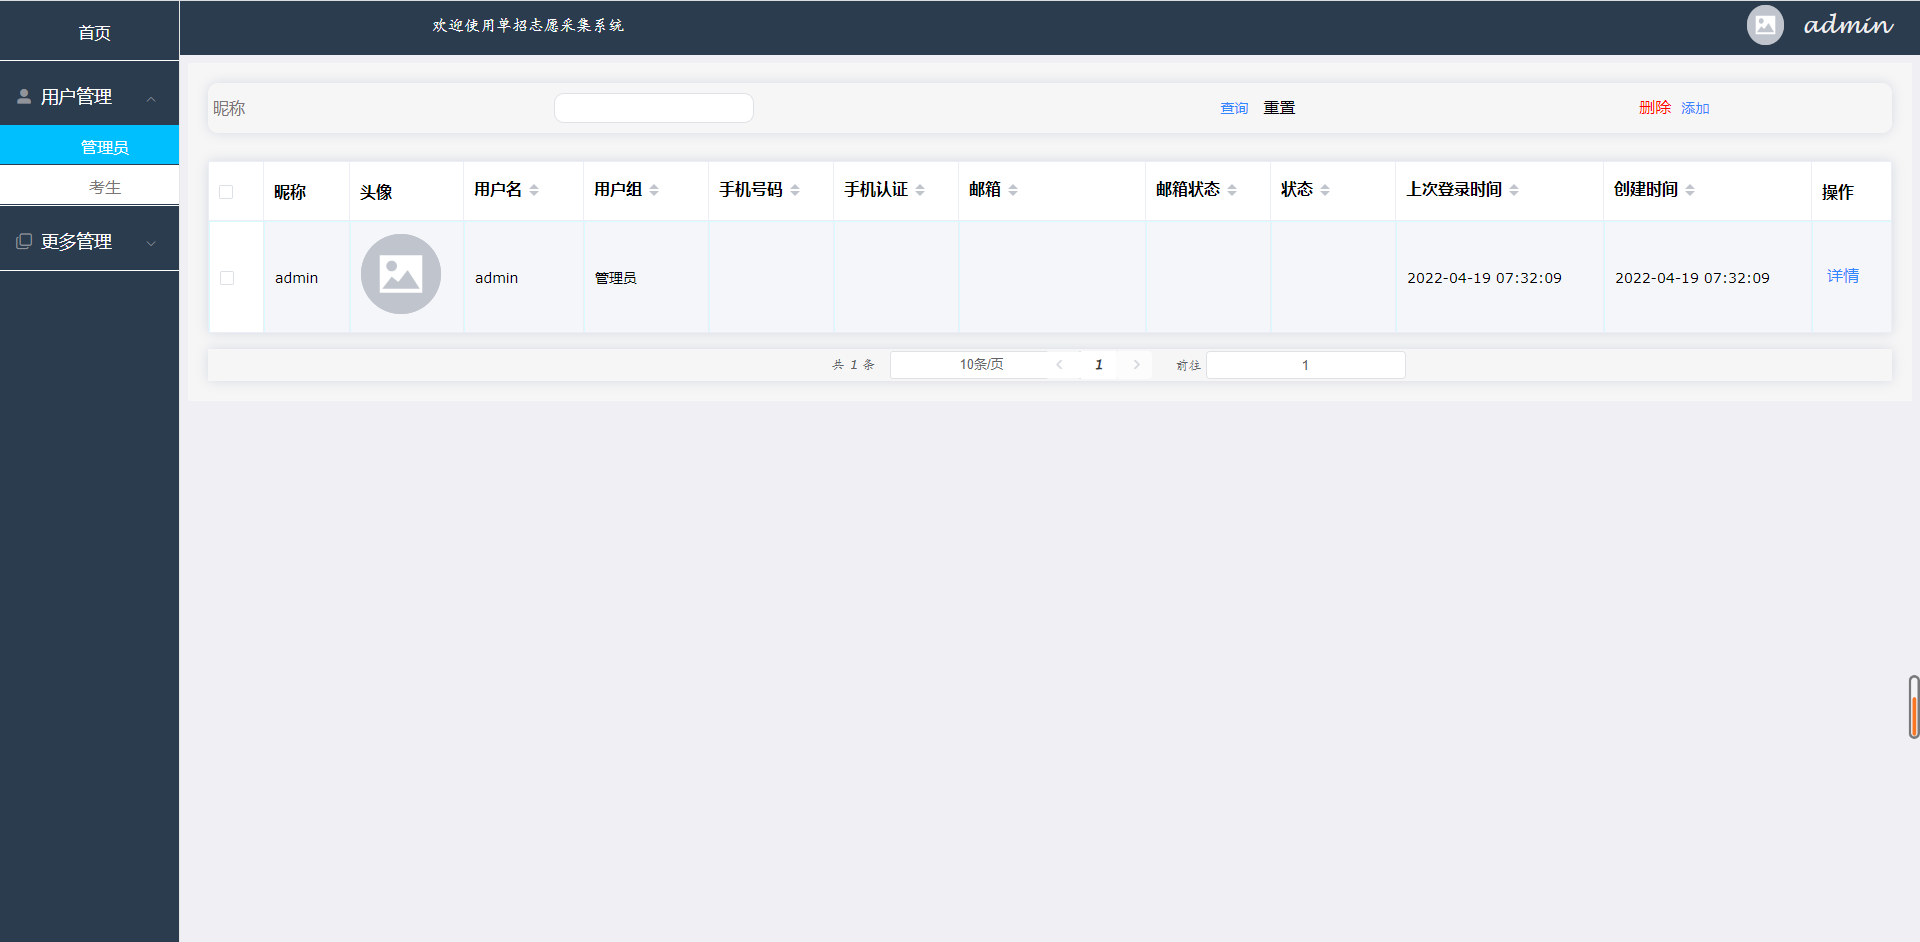Image resolution: width=1920 pixels, height=942 pixels.
Task: Open the 用户管理 menu
Action: [x=90, y=97]
